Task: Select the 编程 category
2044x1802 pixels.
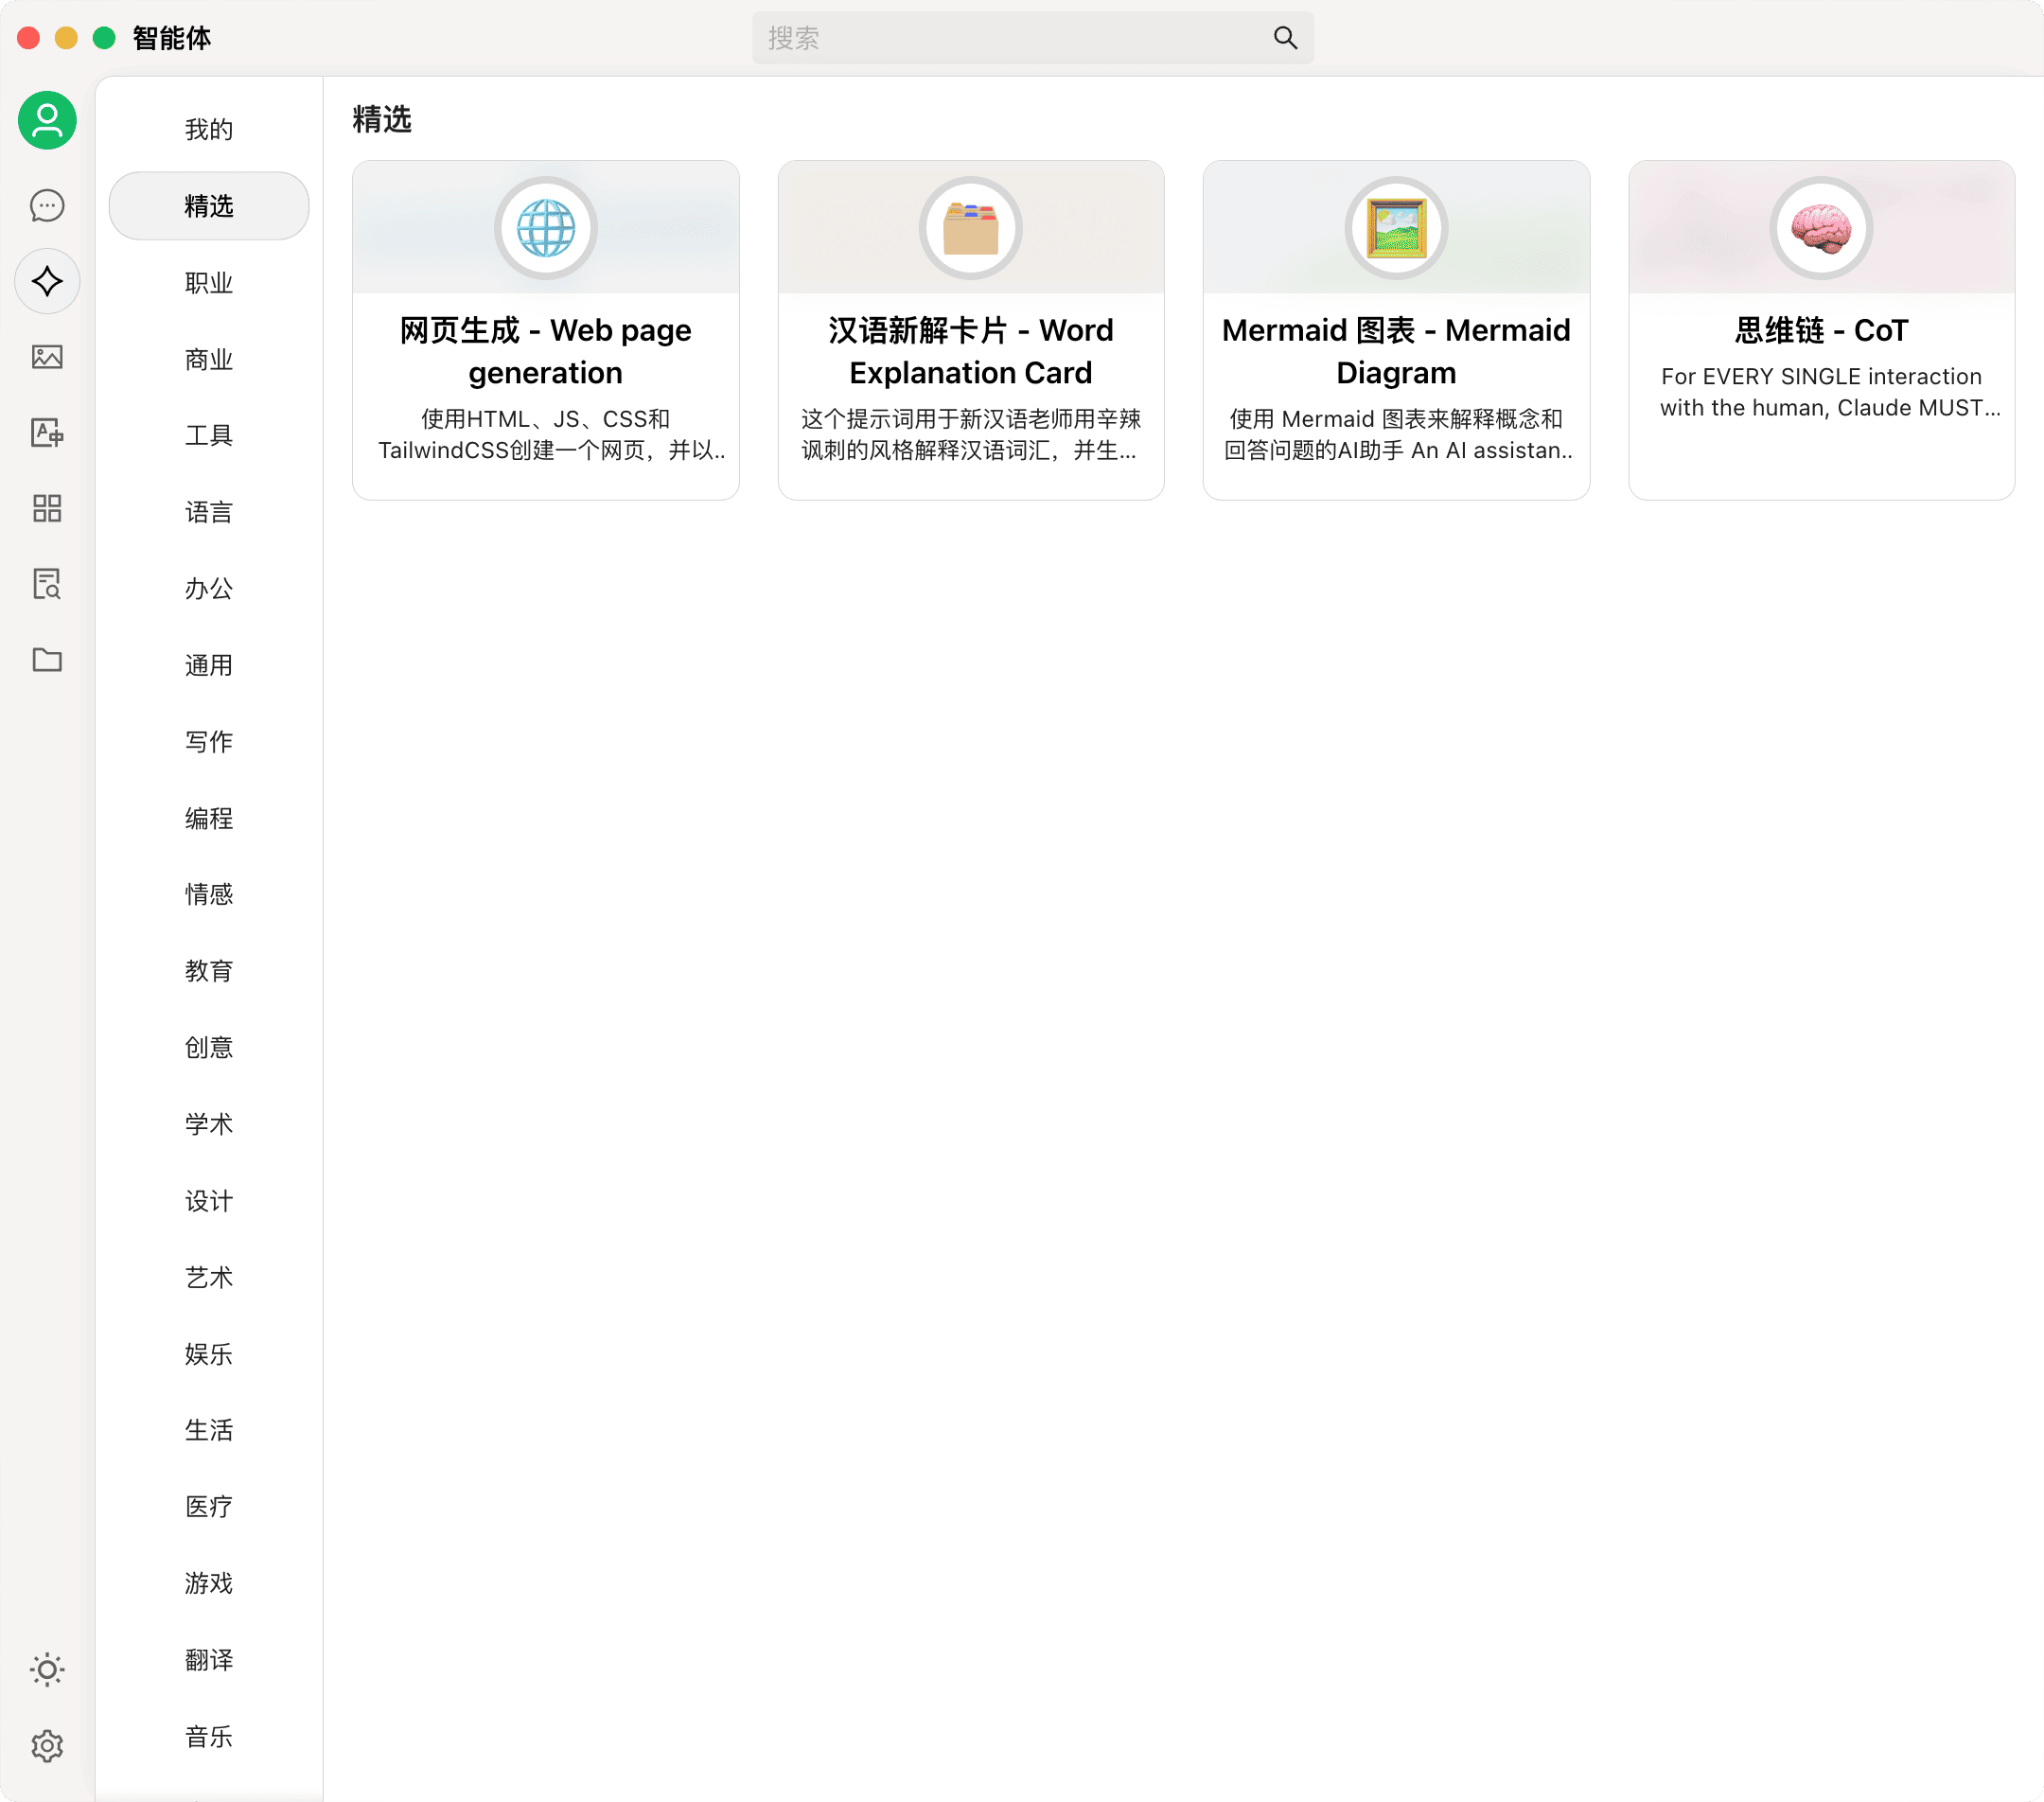Action: pos(208,818)
